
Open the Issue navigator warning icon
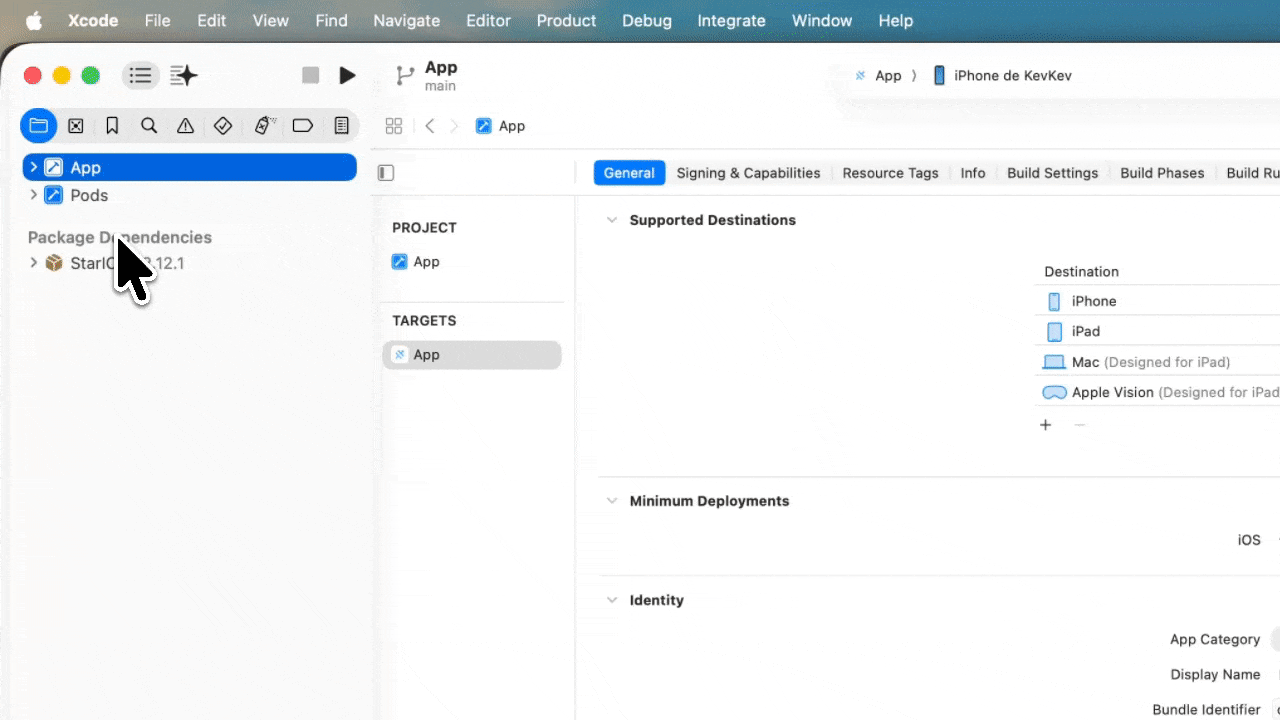pos(185,126)
